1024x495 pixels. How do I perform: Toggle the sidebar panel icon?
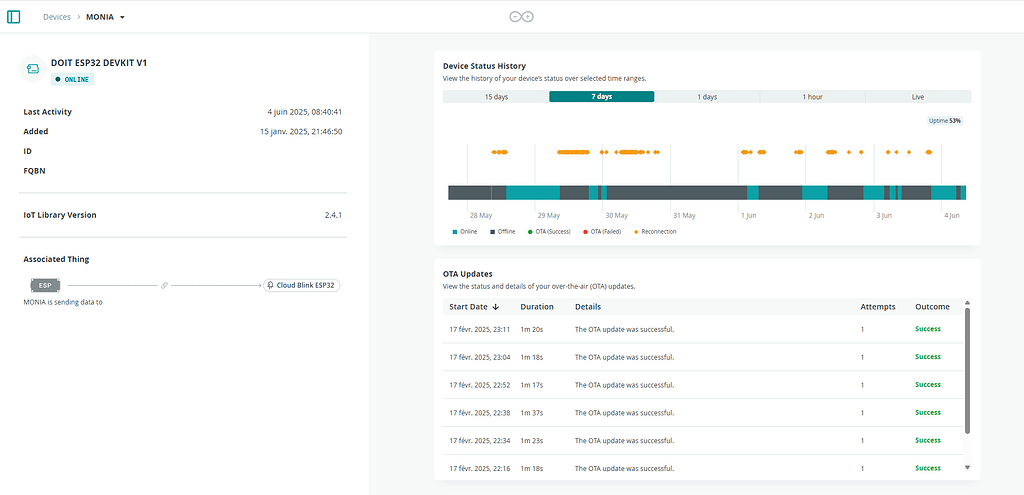[x=14, y=17]
